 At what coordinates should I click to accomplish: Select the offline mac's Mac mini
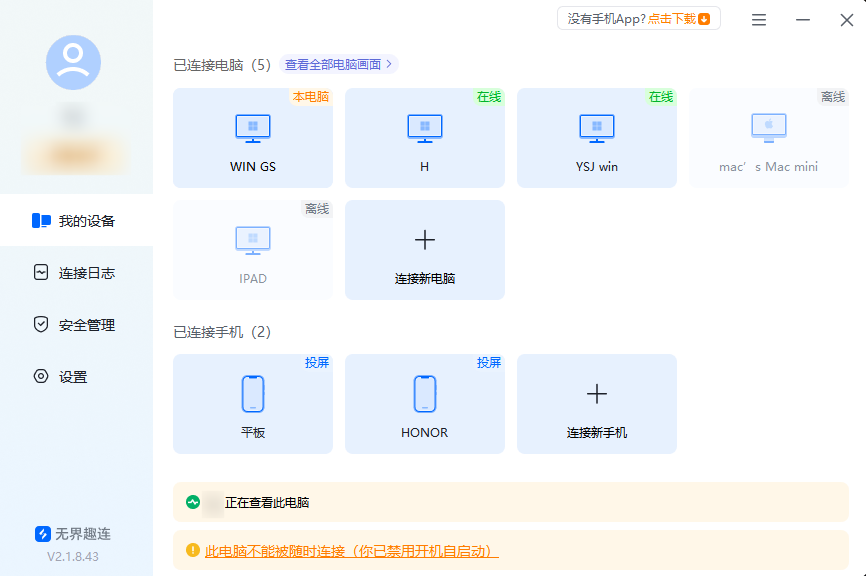(x=768, y=137)
